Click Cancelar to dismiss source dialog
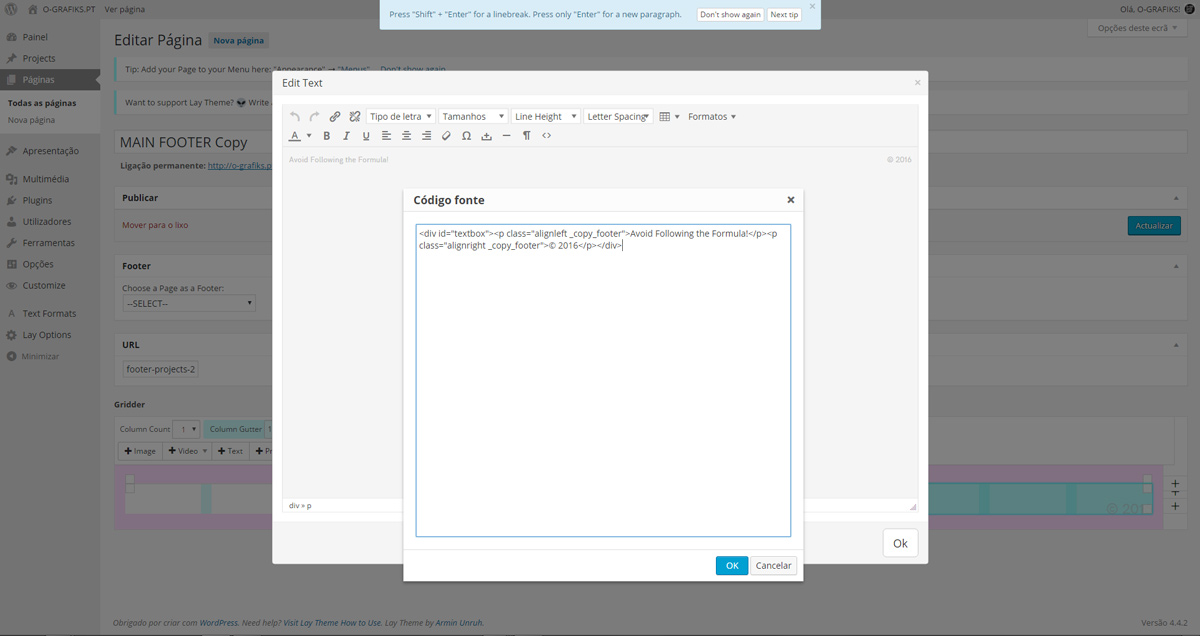 [773, 566]
